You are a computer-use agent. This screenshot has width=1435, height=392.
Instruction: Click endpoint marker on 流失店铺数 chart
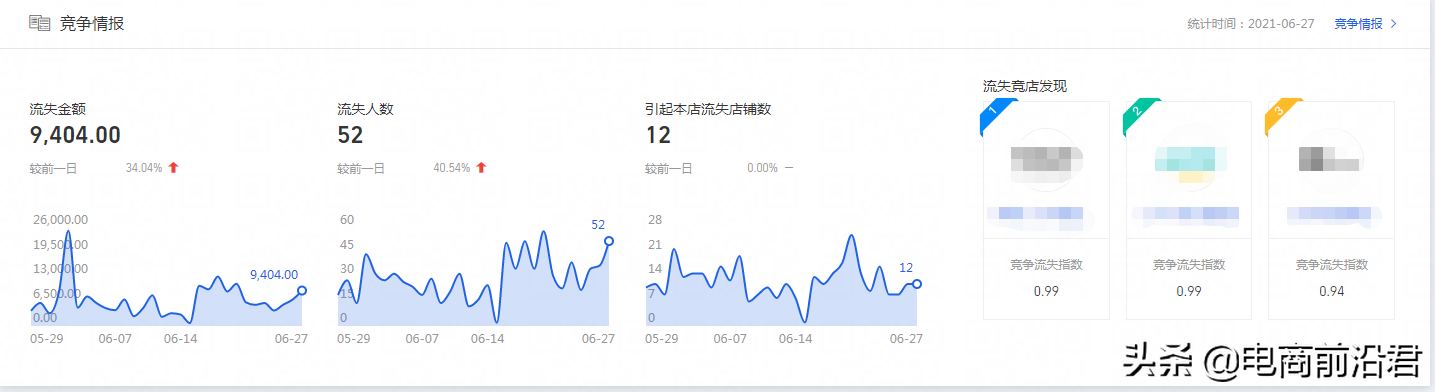[x=917, y=284]
